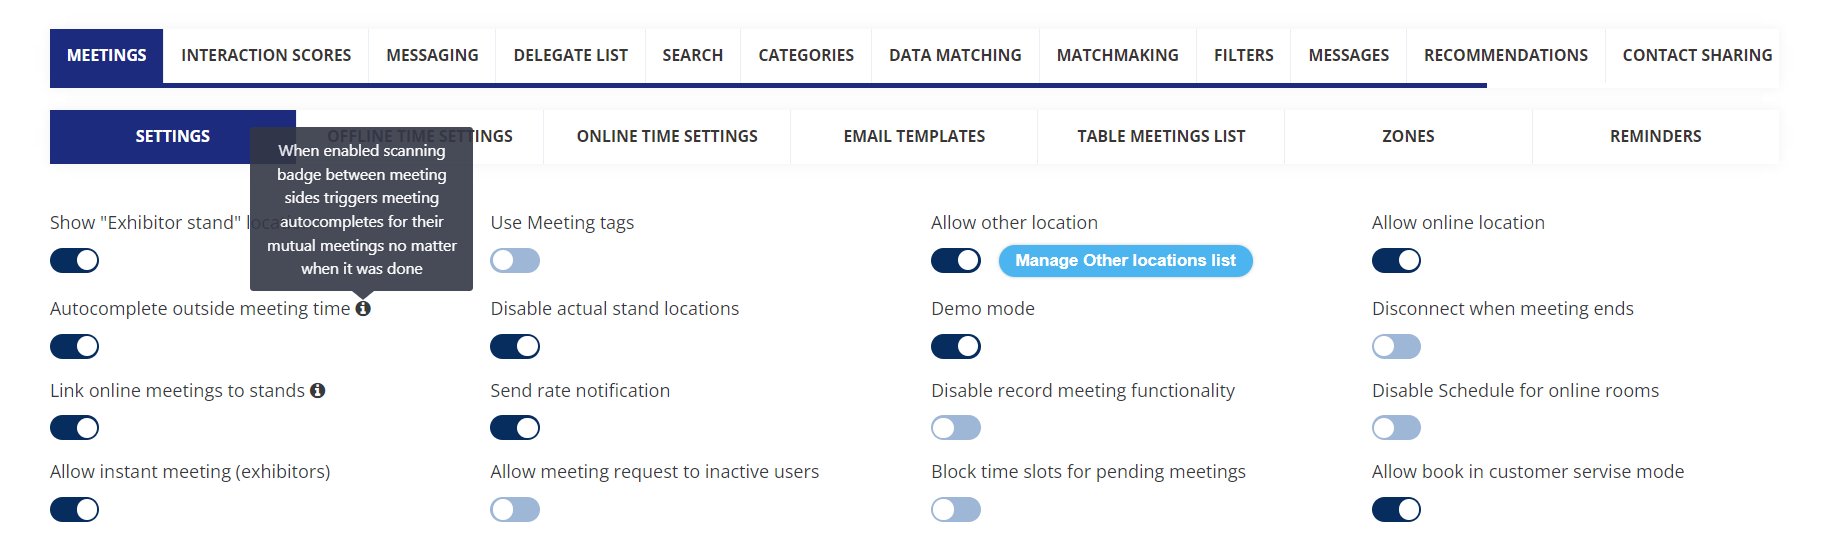The height and width of the screenshot is (533, 1831).
Task: Switch to the Matchmaking tab
Action: click(1117, 56)
